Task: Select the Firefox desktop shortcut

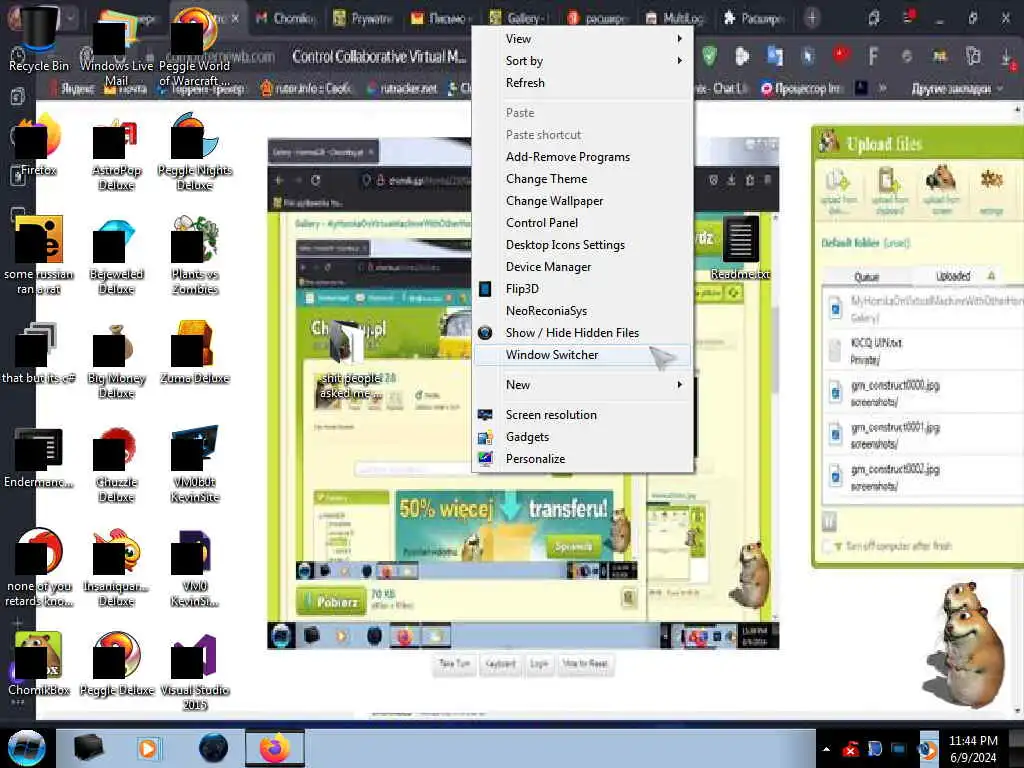Action: (x=39, y=145)
